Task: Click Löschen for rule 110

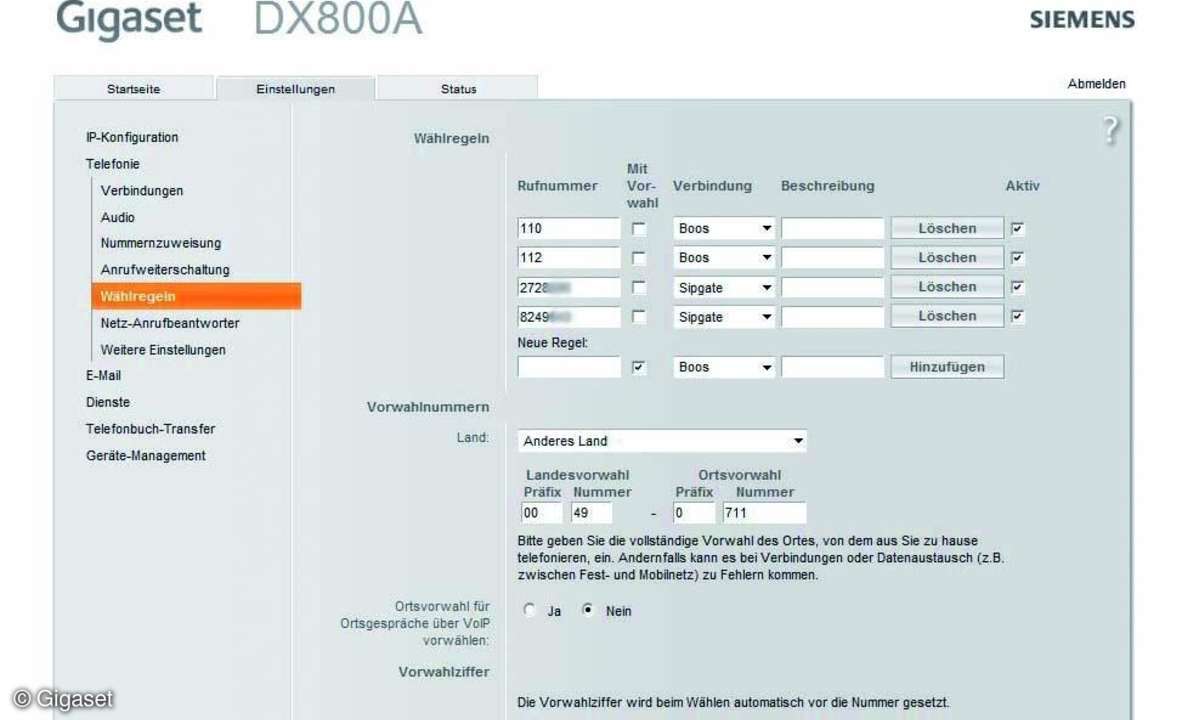Action: pyautogui.click(x=947, y=229)
